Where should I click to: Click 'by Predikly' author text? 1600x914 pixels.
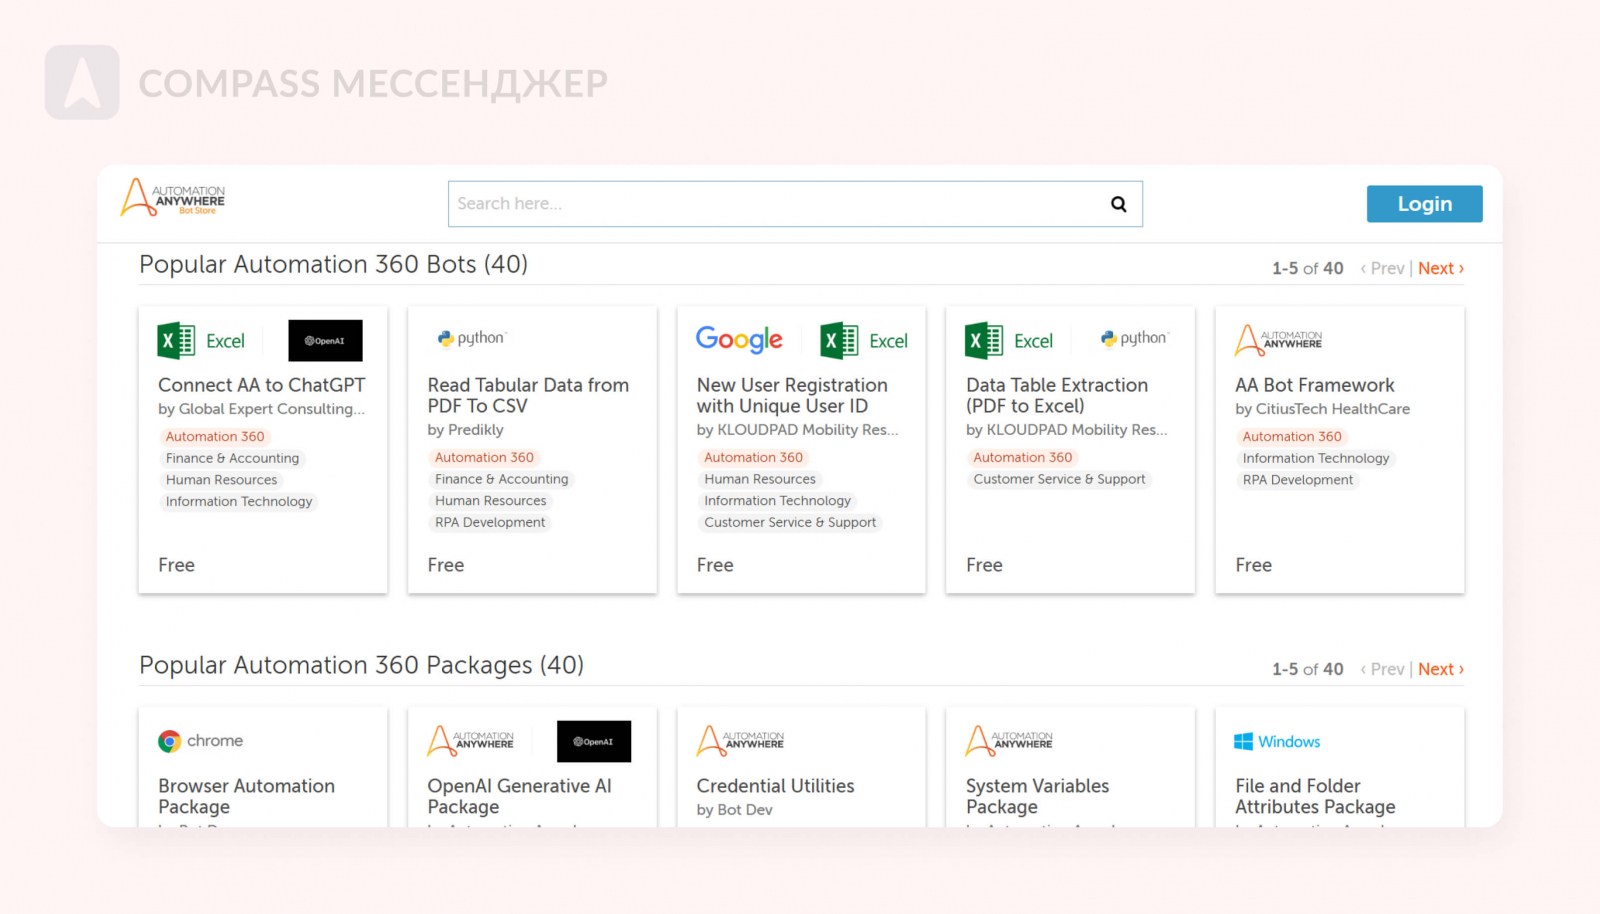coord(465,430)
